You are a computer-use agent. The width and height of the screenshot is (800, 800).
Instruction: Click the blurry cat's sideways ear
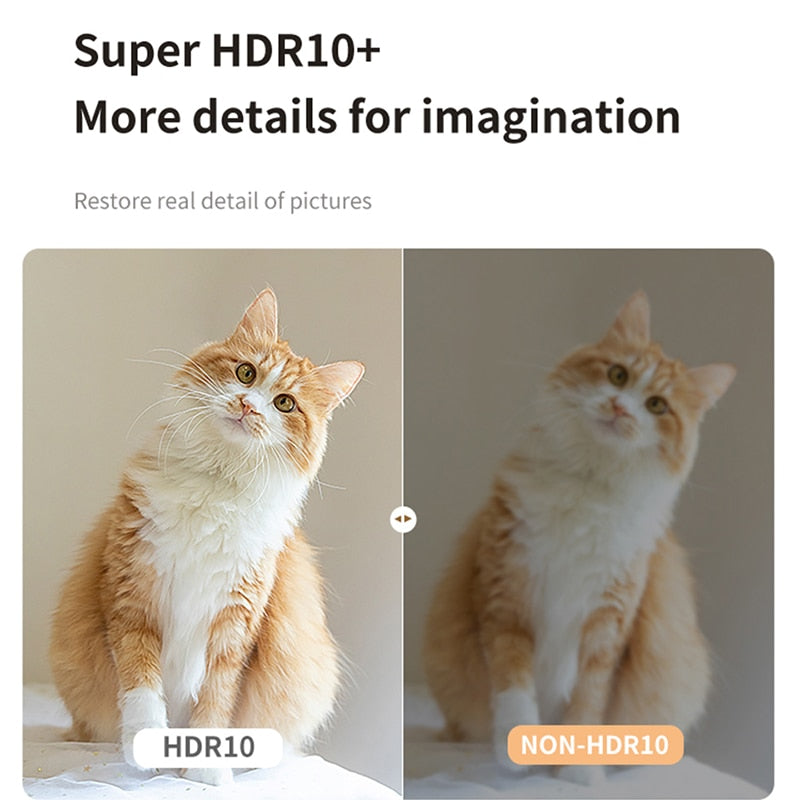[x=710, y=382]
